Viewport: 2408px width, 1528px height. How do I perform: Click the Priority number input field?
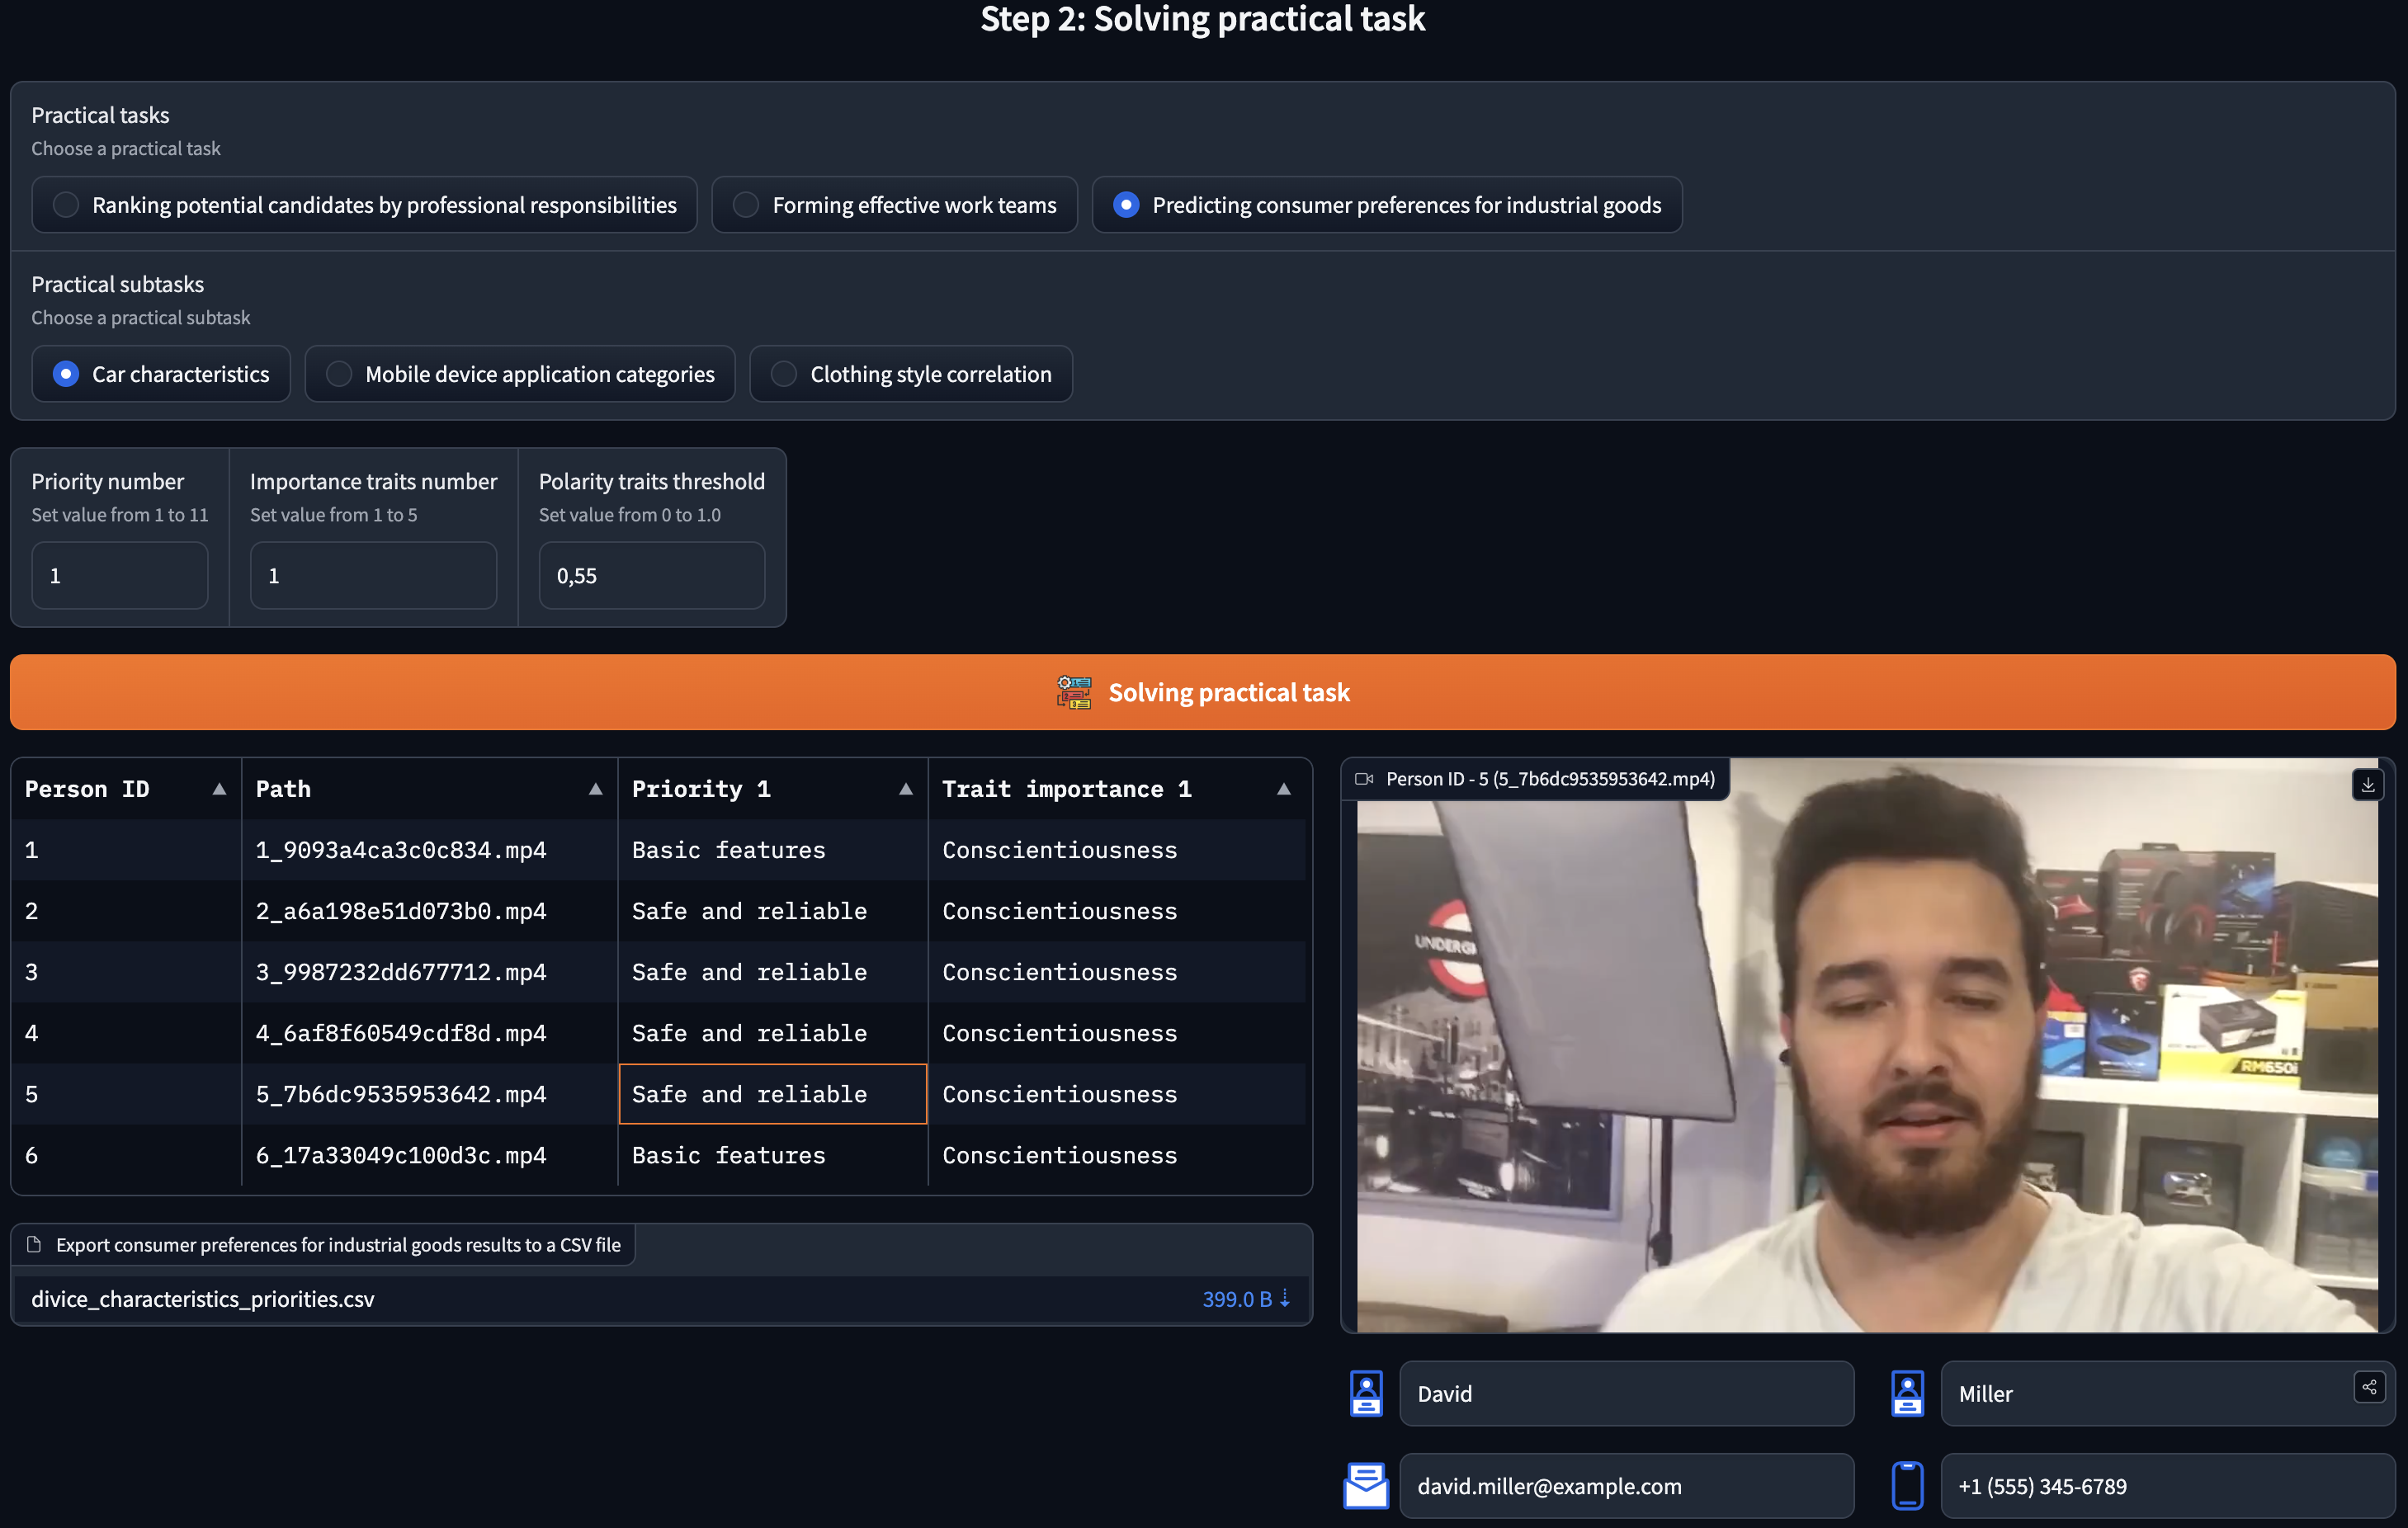[x=119, y=576]
